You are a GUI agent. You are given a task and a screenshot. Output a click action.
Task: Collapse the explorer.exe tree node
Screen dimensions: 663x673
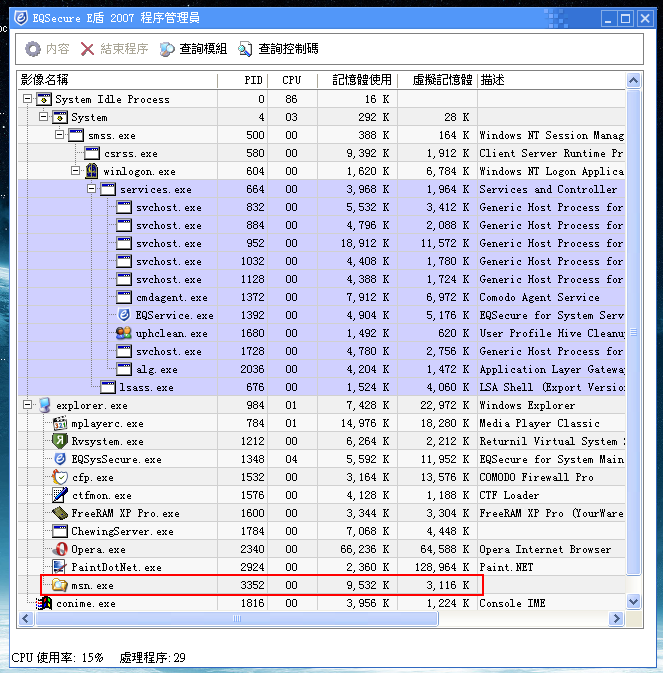pyautogui.click(x=27, y=405)
